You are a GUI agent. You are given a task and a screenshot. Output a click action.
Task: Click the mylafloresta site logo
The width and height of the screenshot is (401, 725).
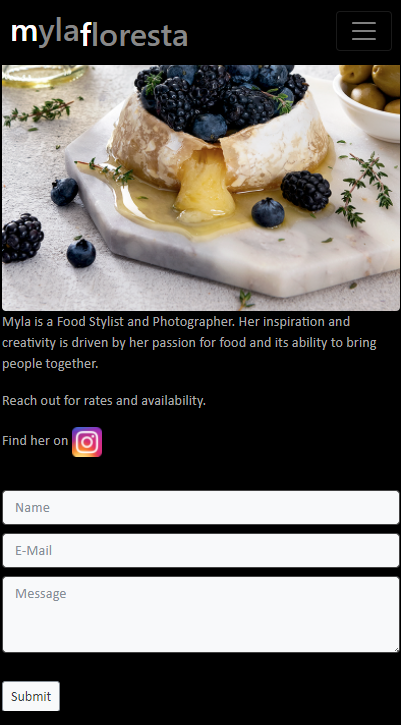tap(99, 34)
